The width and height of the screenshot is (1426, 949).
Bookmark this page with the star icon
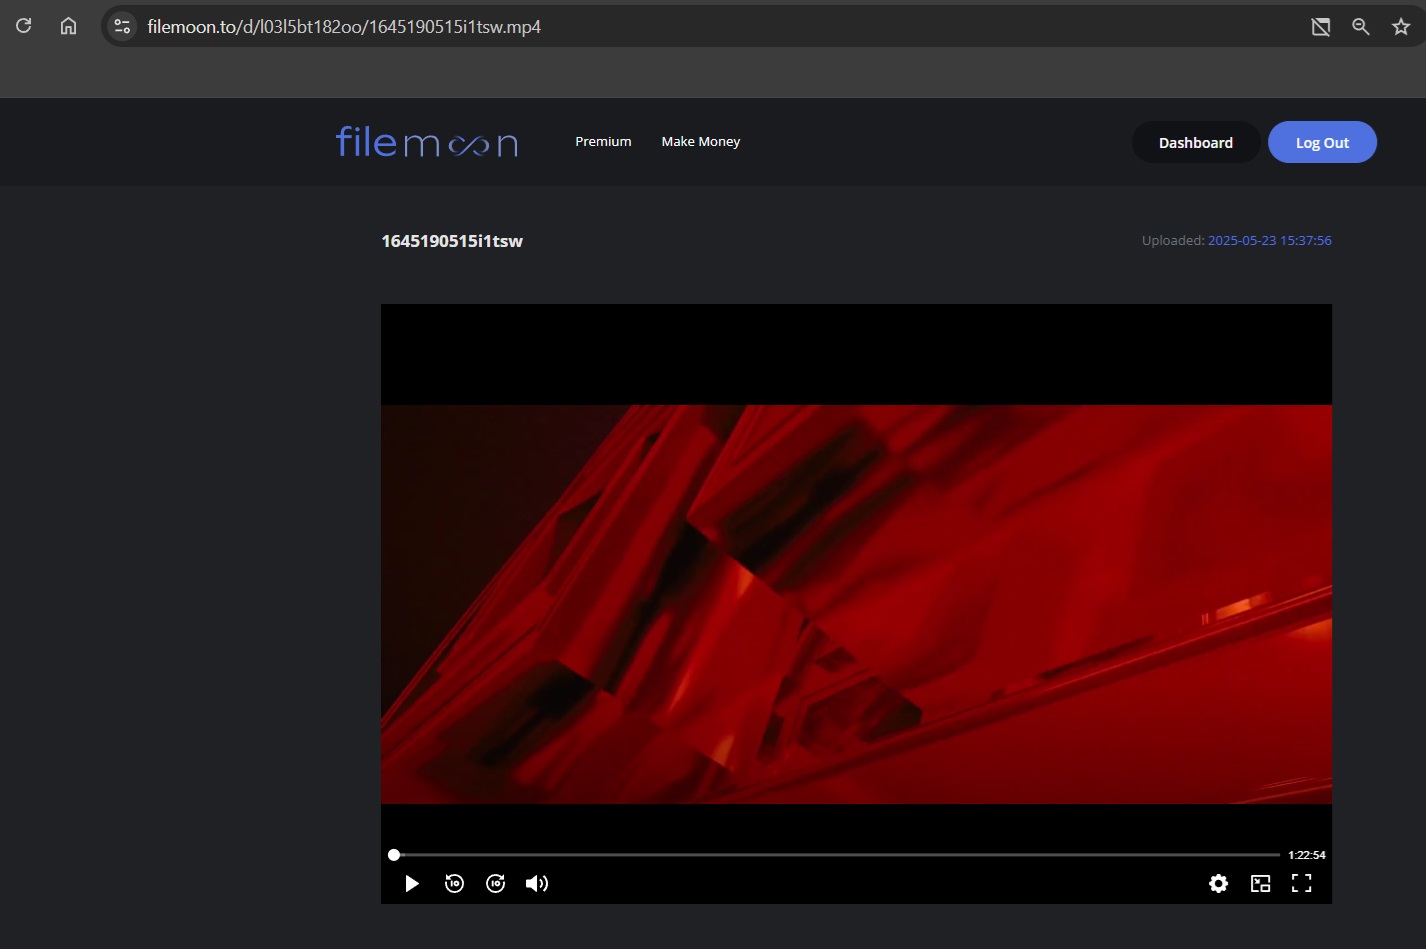[x=1400, y=26]
